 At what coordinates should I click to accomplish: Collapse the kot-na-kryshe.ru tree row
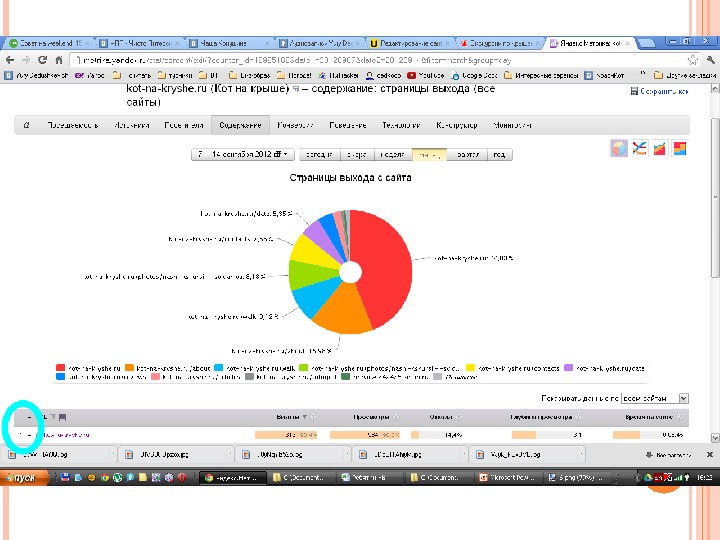[x=29, y=434]
